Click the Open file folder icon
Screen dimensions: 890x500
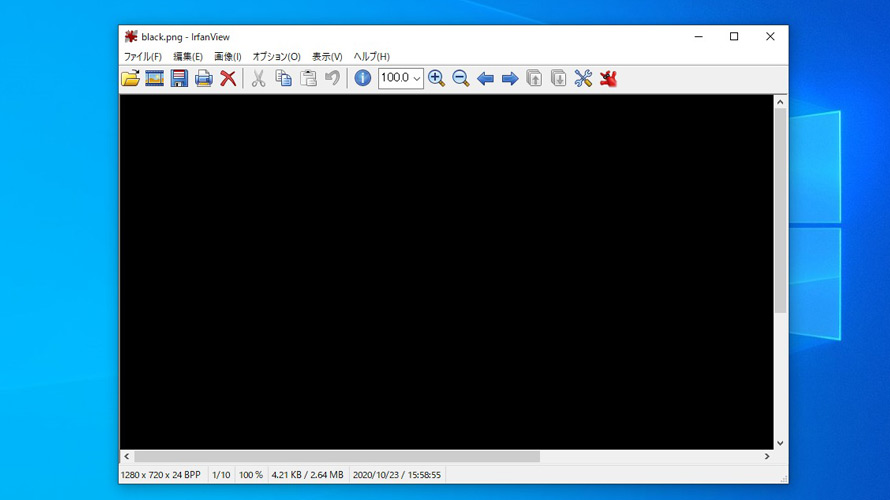[x=131, y=78]
